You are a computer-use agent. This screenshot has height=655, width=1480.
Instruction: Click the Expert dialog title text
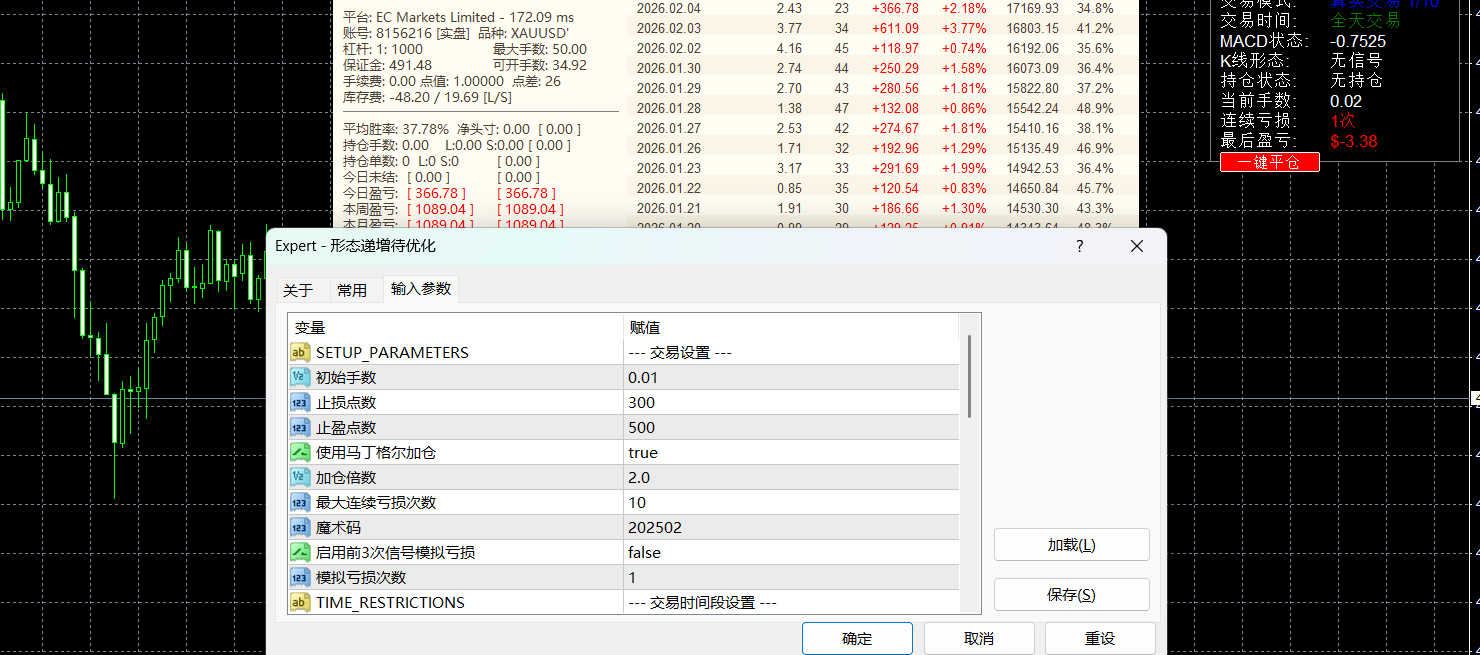point(355,246)
